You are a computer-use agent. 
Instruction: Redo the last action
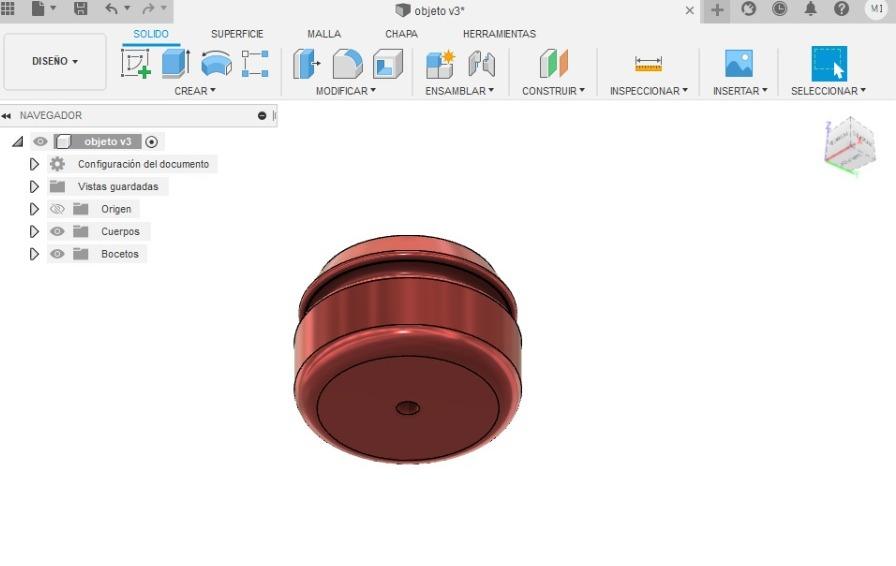tap(148, 8)
